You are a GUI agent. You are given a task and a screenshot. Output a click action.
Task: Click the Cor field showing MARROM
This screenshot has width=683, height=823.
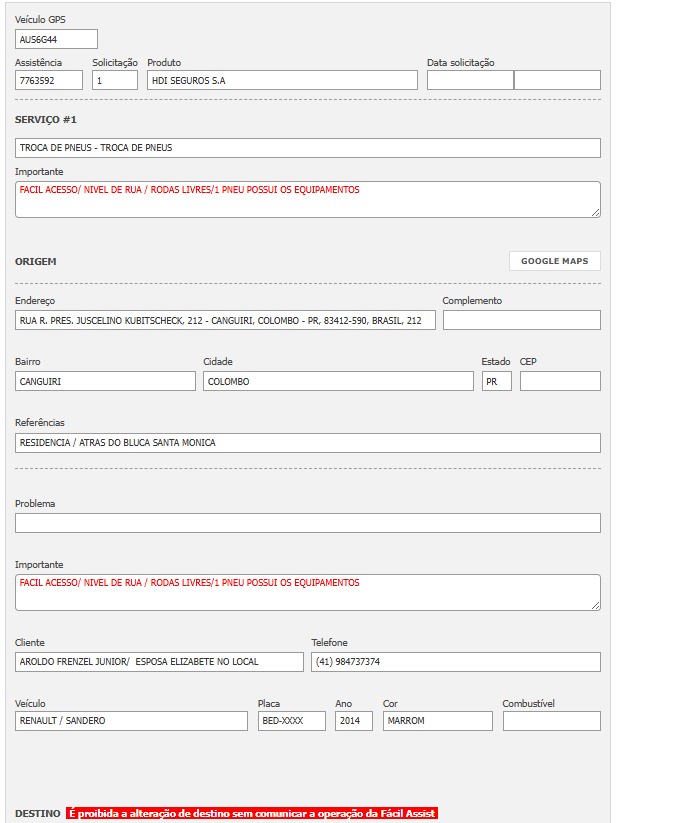[437, 721]
